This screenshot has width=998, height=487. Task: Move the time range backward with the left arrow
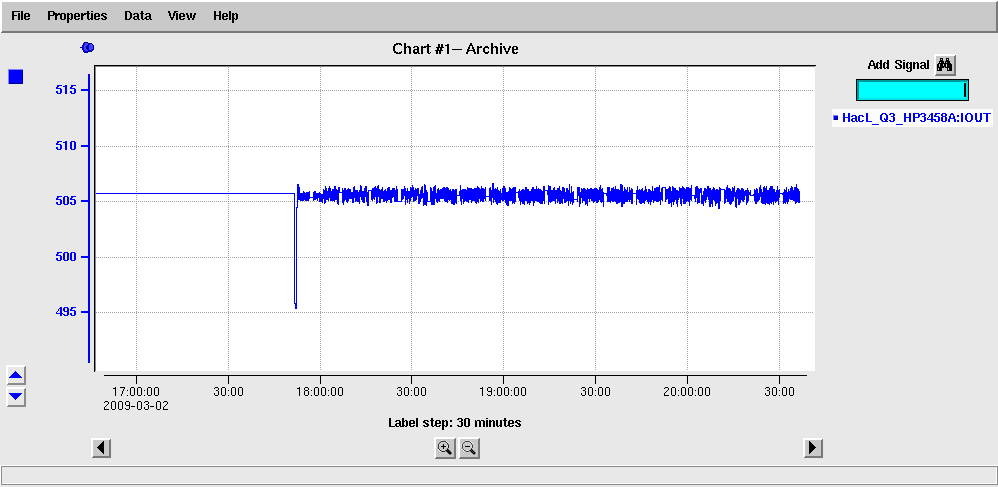pyautogui.click(x=101, y=448)
